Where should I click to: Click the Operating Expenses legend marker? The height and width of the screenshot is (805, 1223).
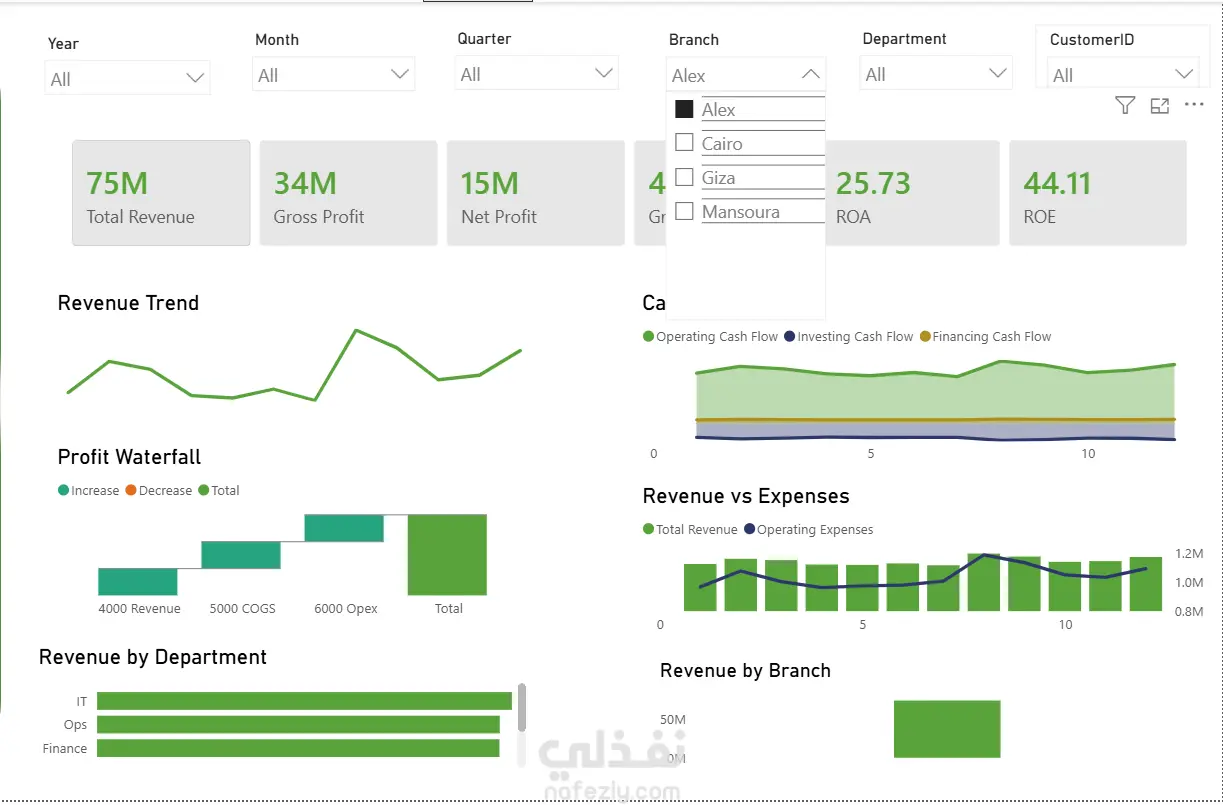point(749,530)
